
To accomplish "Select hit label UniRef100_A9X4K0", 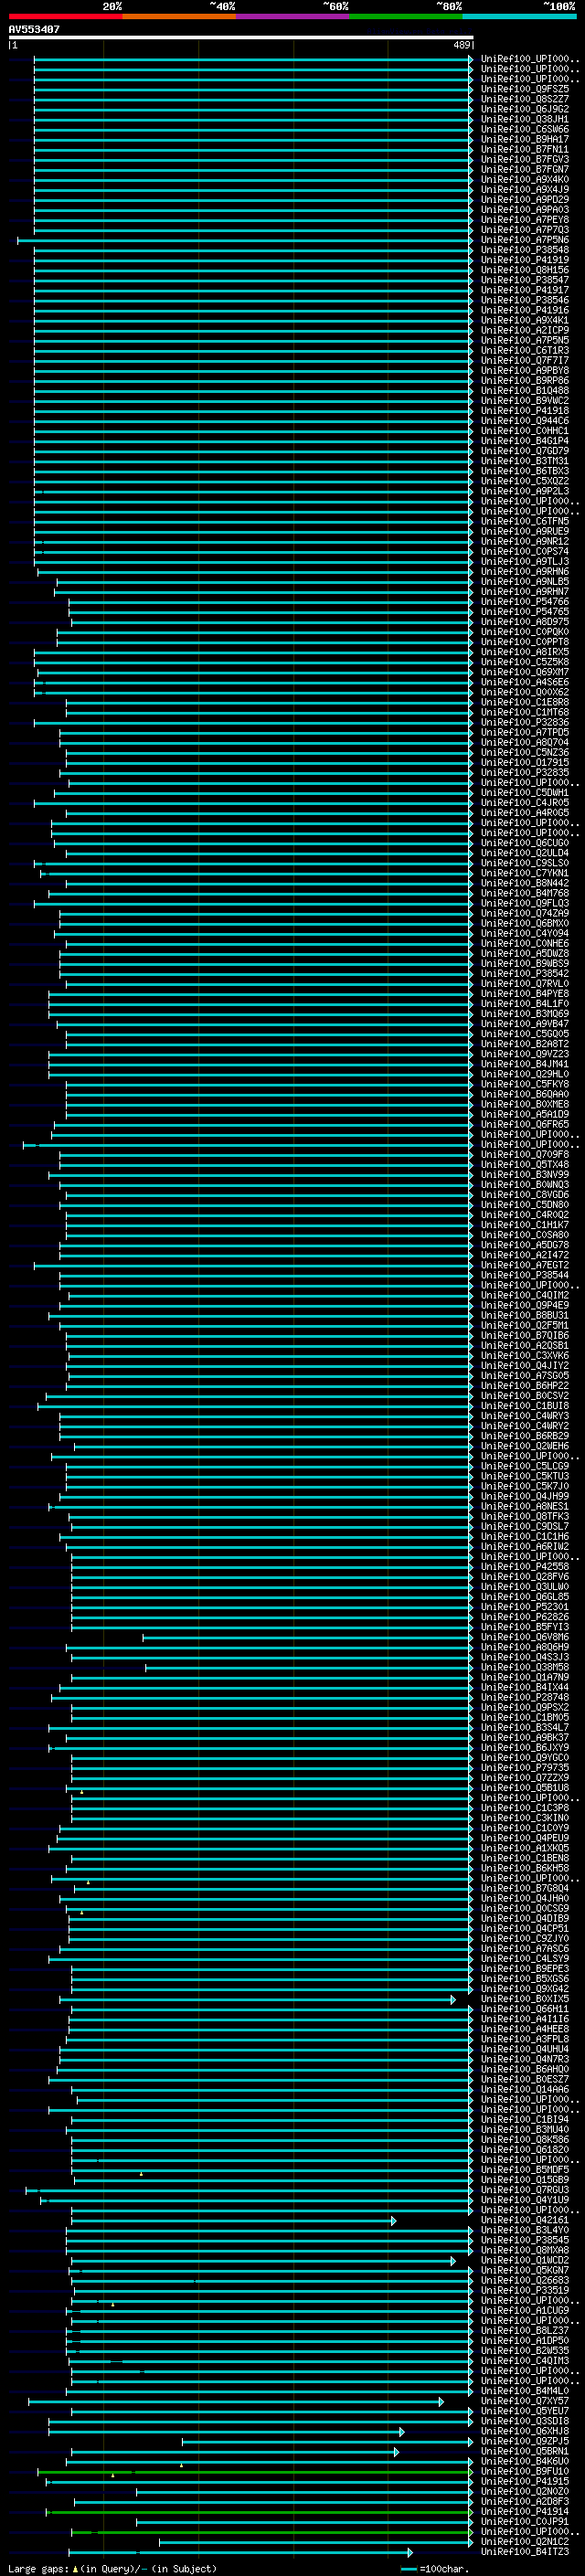I will click(x=525, y=179).
